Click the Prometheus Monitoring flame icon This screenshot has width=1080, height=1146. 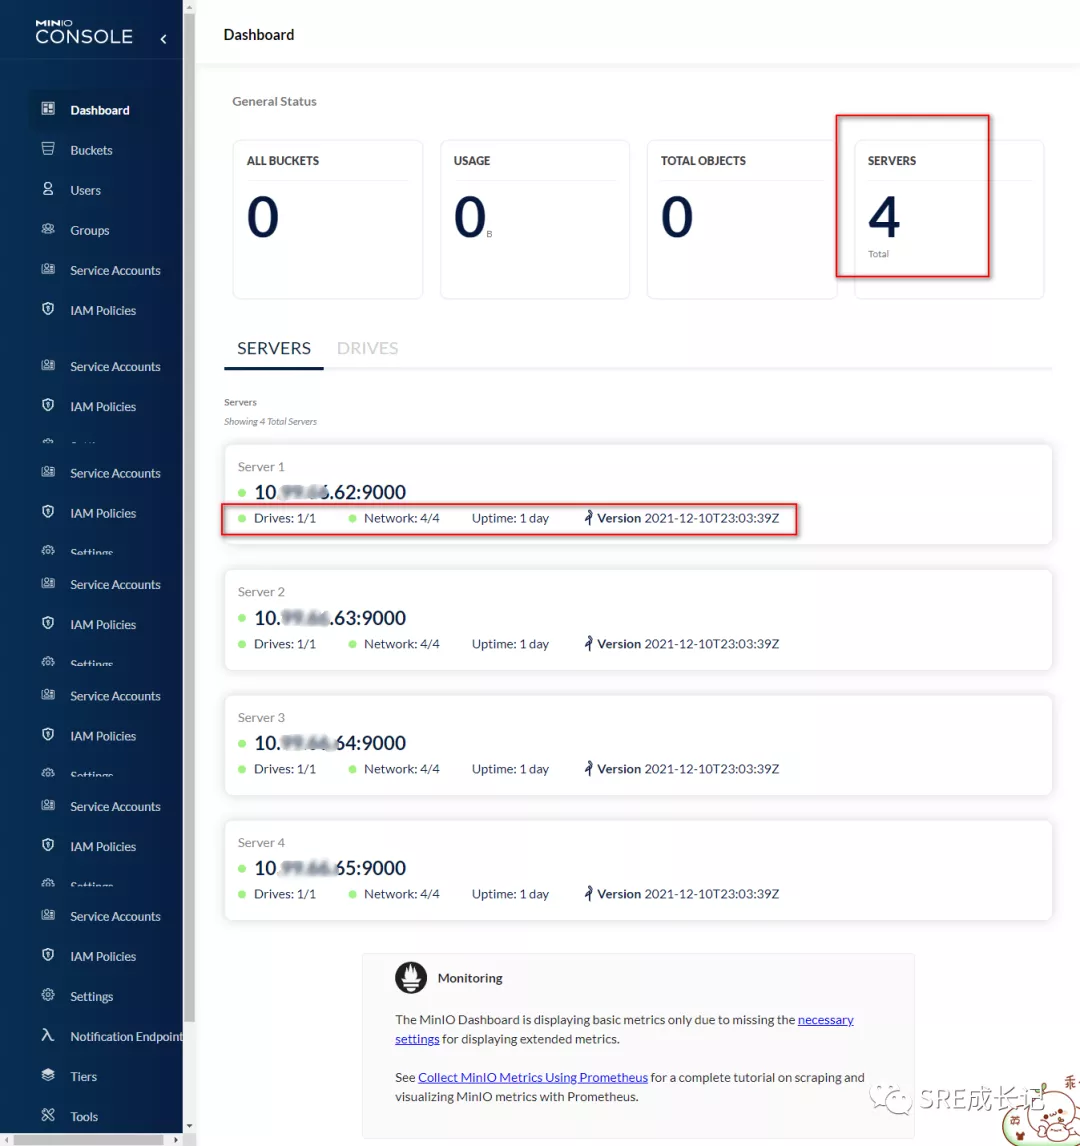point(411,977)
